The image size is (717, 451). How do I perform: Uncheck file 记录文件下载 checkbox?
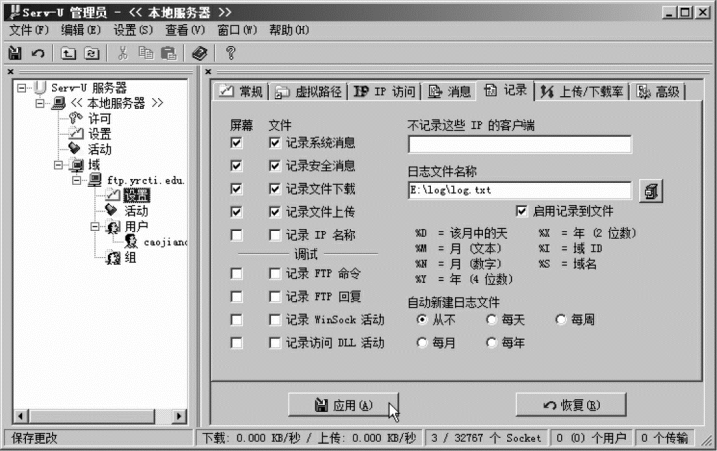click(274, 188)
